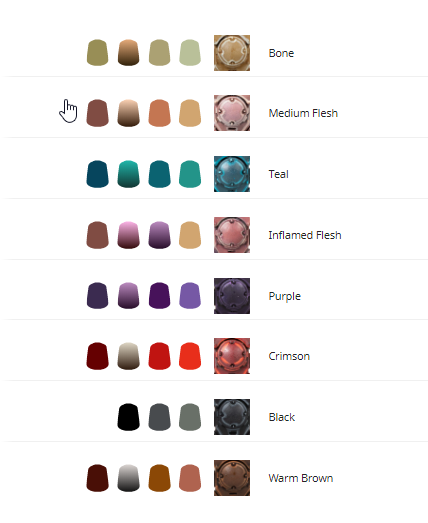Select the Teal scheme label
This screenshot has height=523, width=428.
[x=279, y=174]
